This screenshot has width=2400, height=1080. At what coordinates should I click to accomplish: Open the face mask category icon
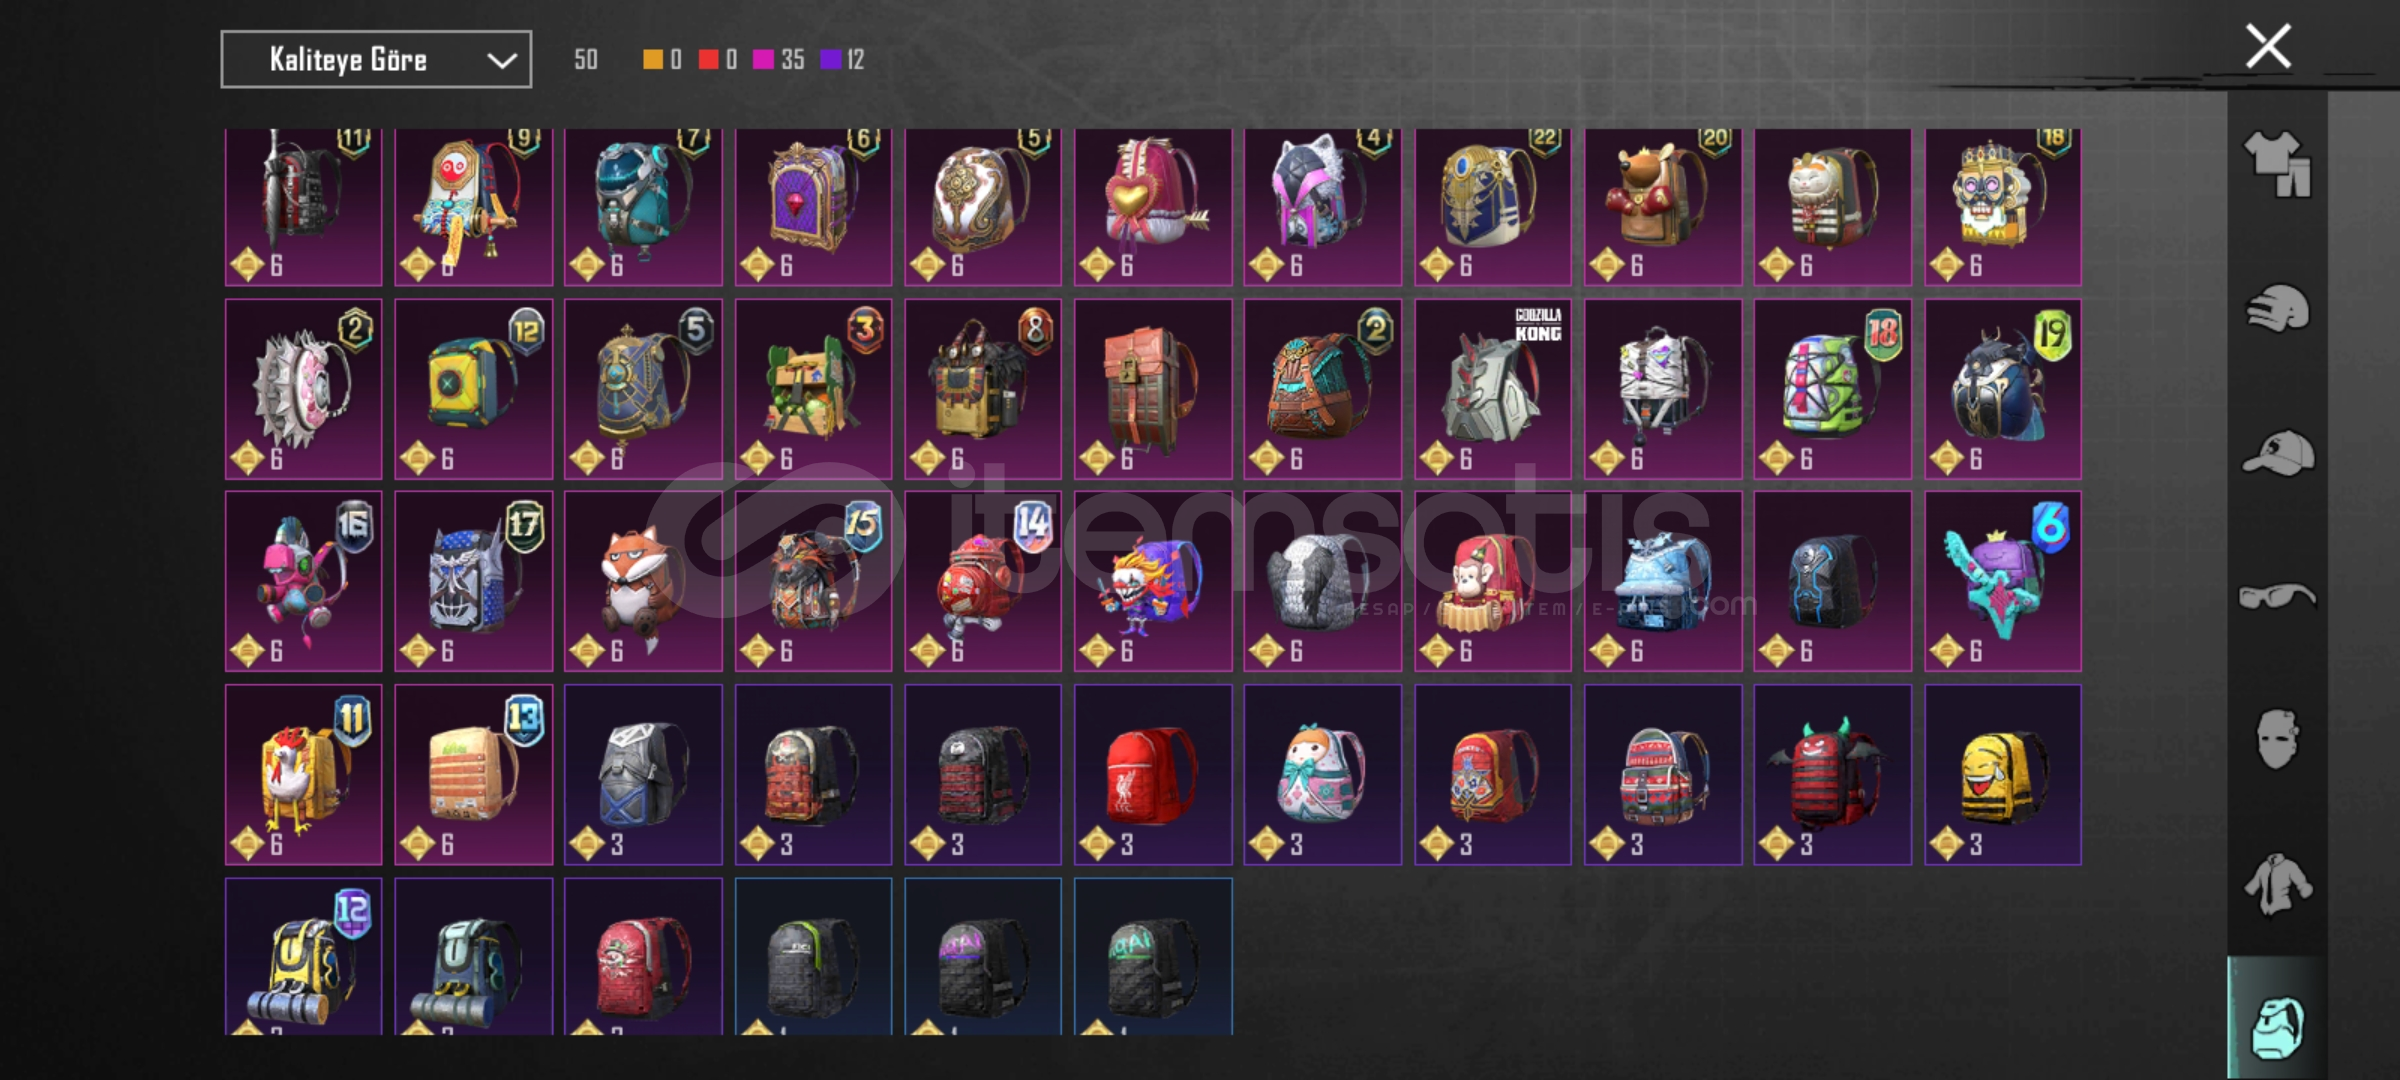point(2277,739)
